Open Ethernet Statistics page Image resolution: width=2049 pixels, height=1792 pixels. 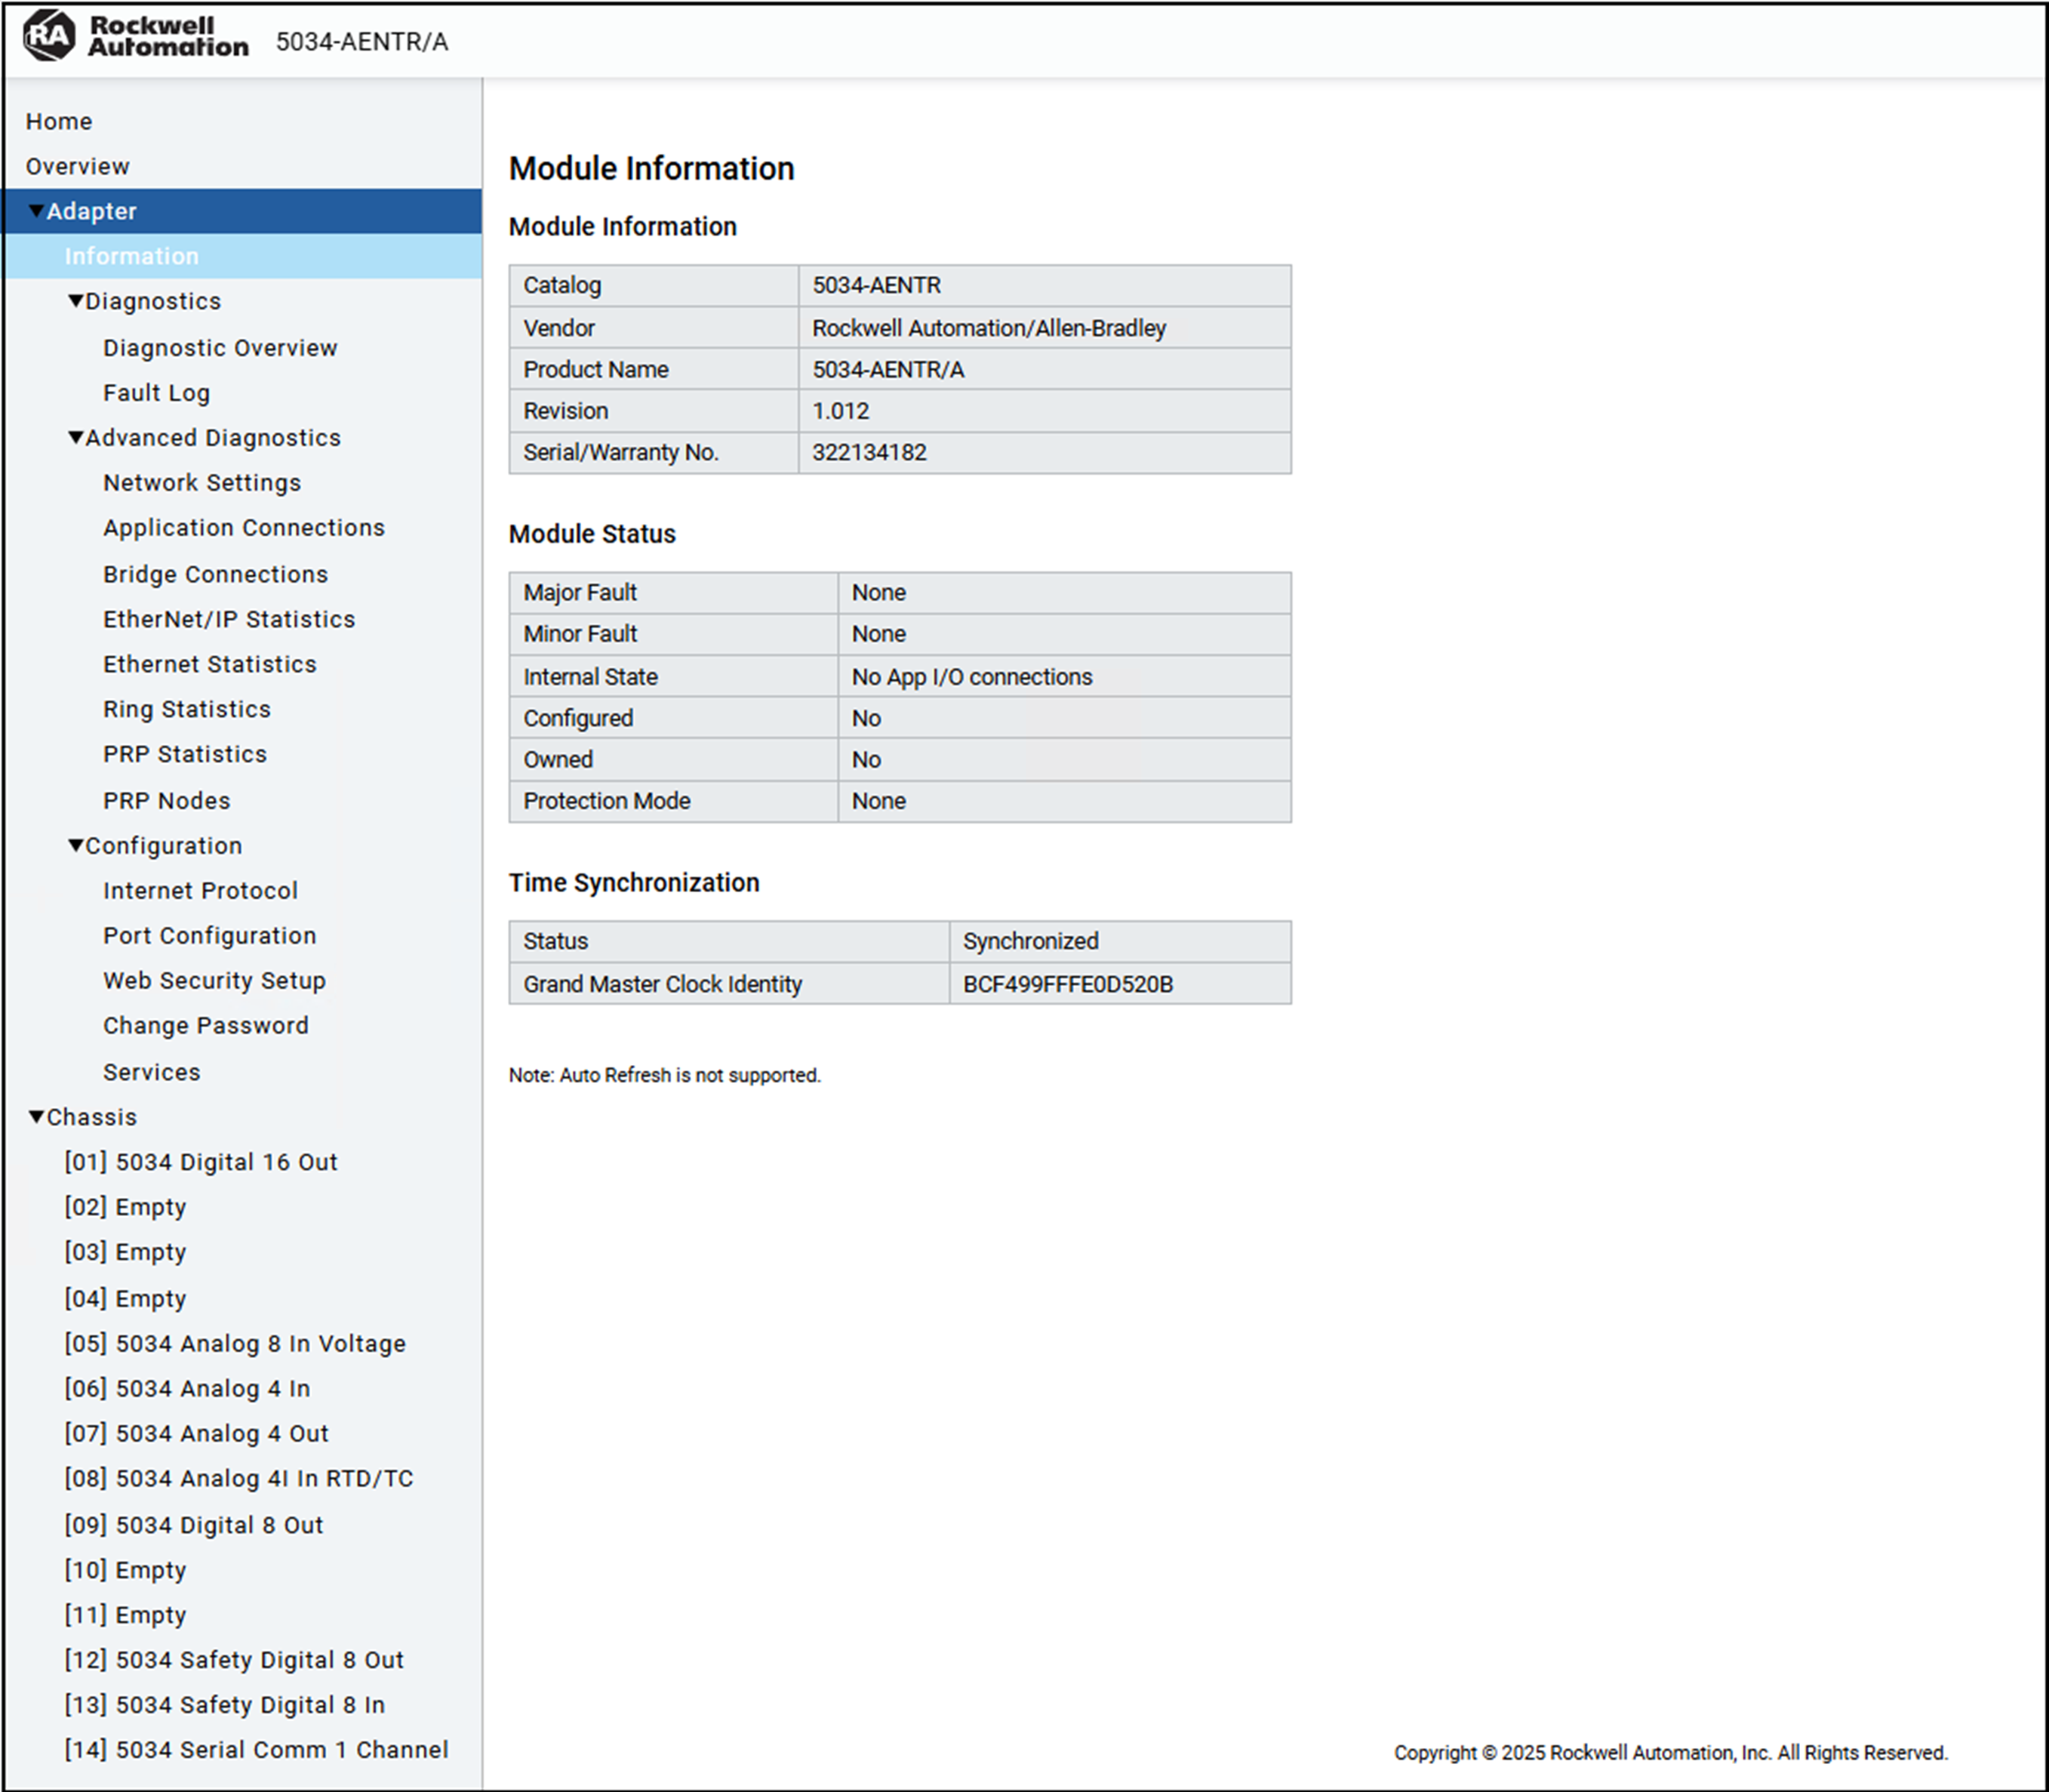click(x=210, y=664)
